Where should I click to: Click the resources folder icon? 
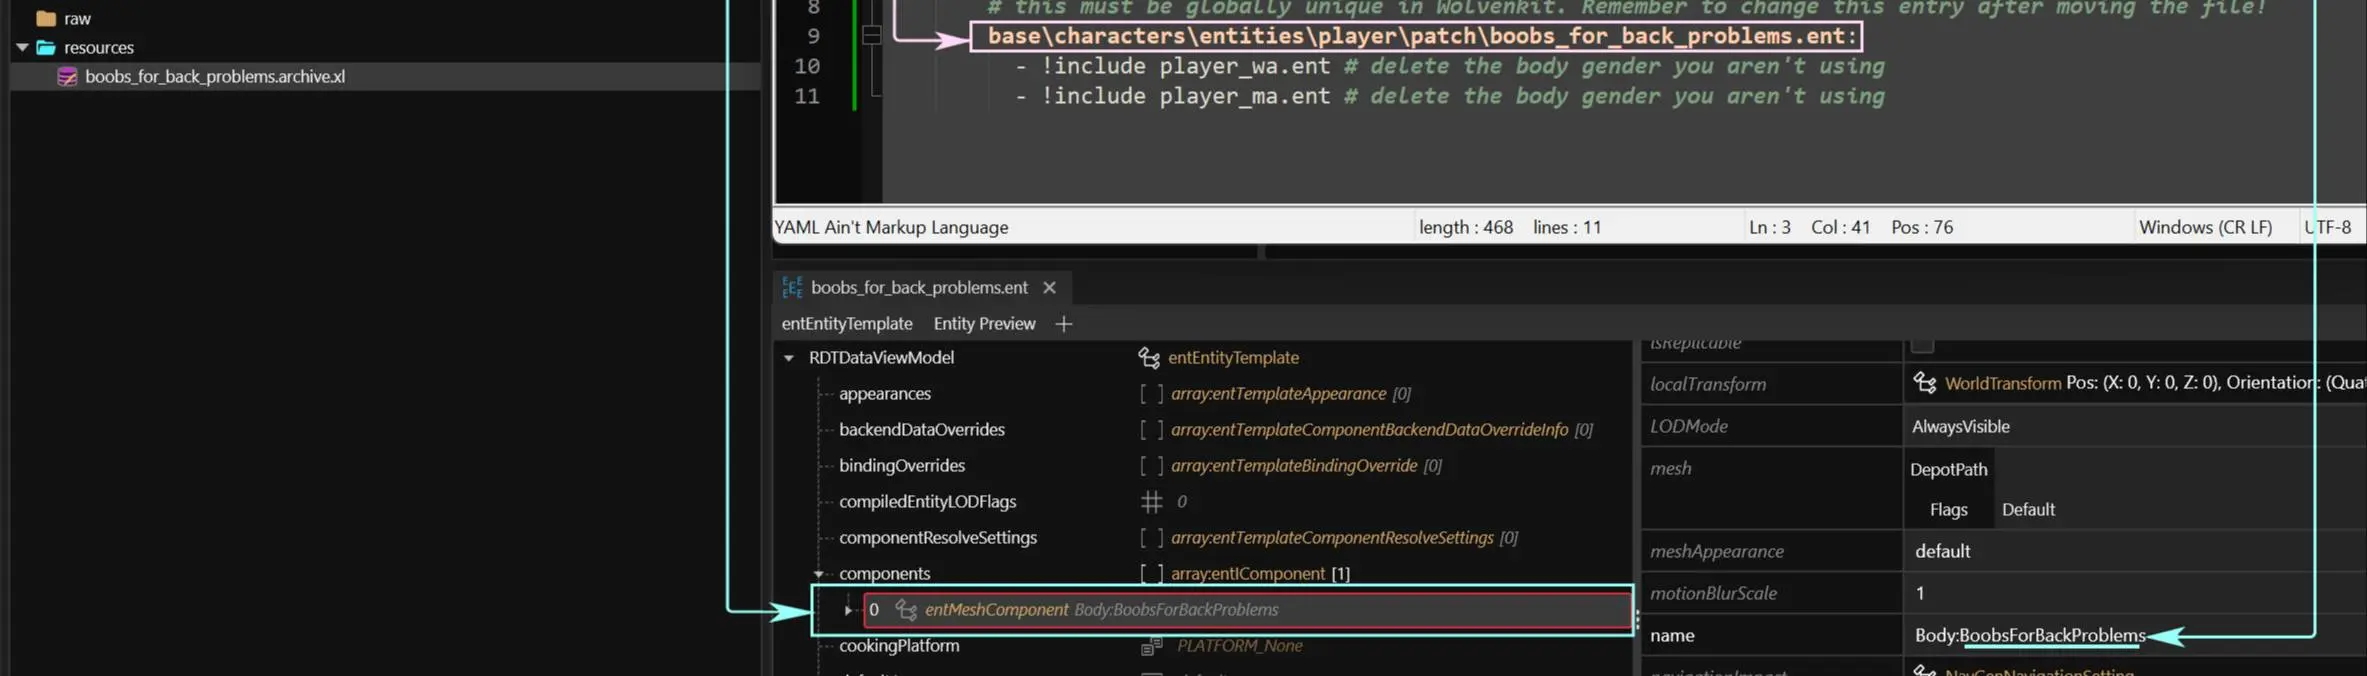point(45,47)
